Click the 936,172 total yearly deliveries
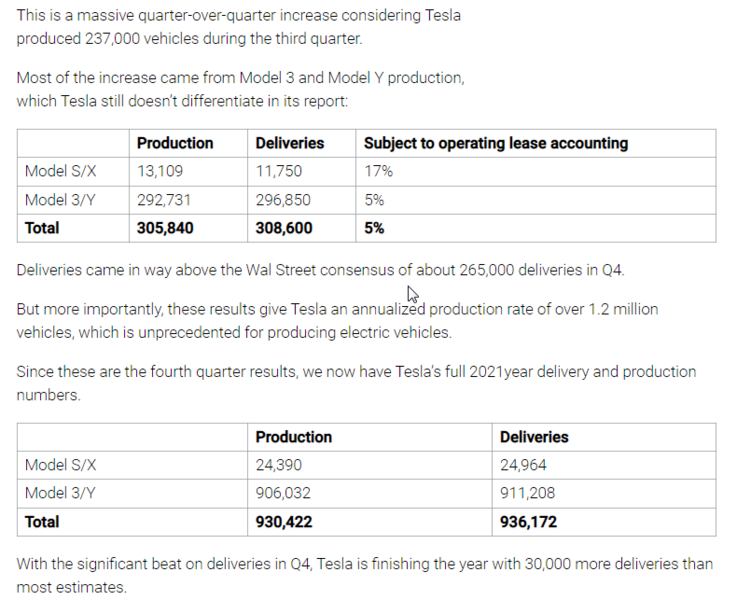The image size is (737, 600). point(528,522)
